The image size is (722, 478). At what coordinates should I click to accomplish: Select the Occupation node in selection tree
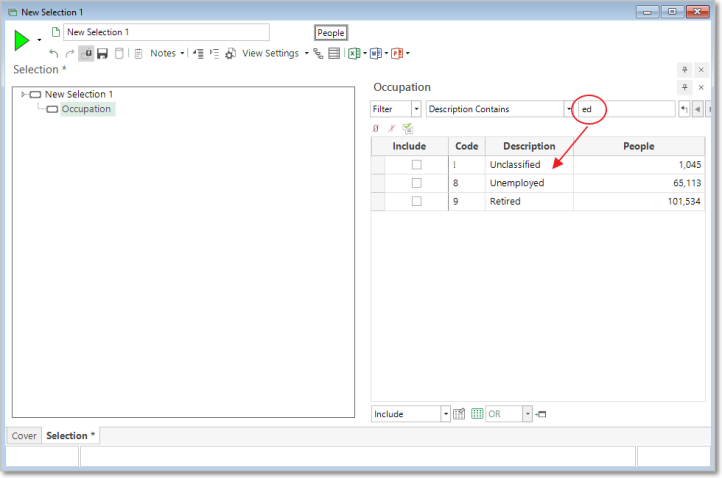tap(86, 109)
